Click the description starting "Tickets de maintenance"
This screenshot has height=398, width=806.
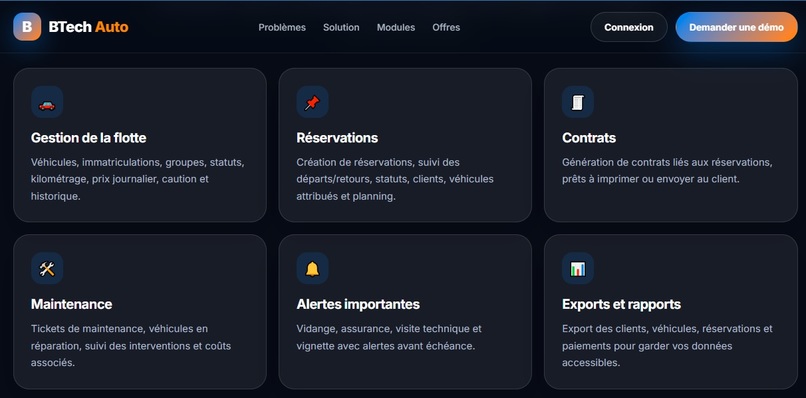[x=131, y=345]
